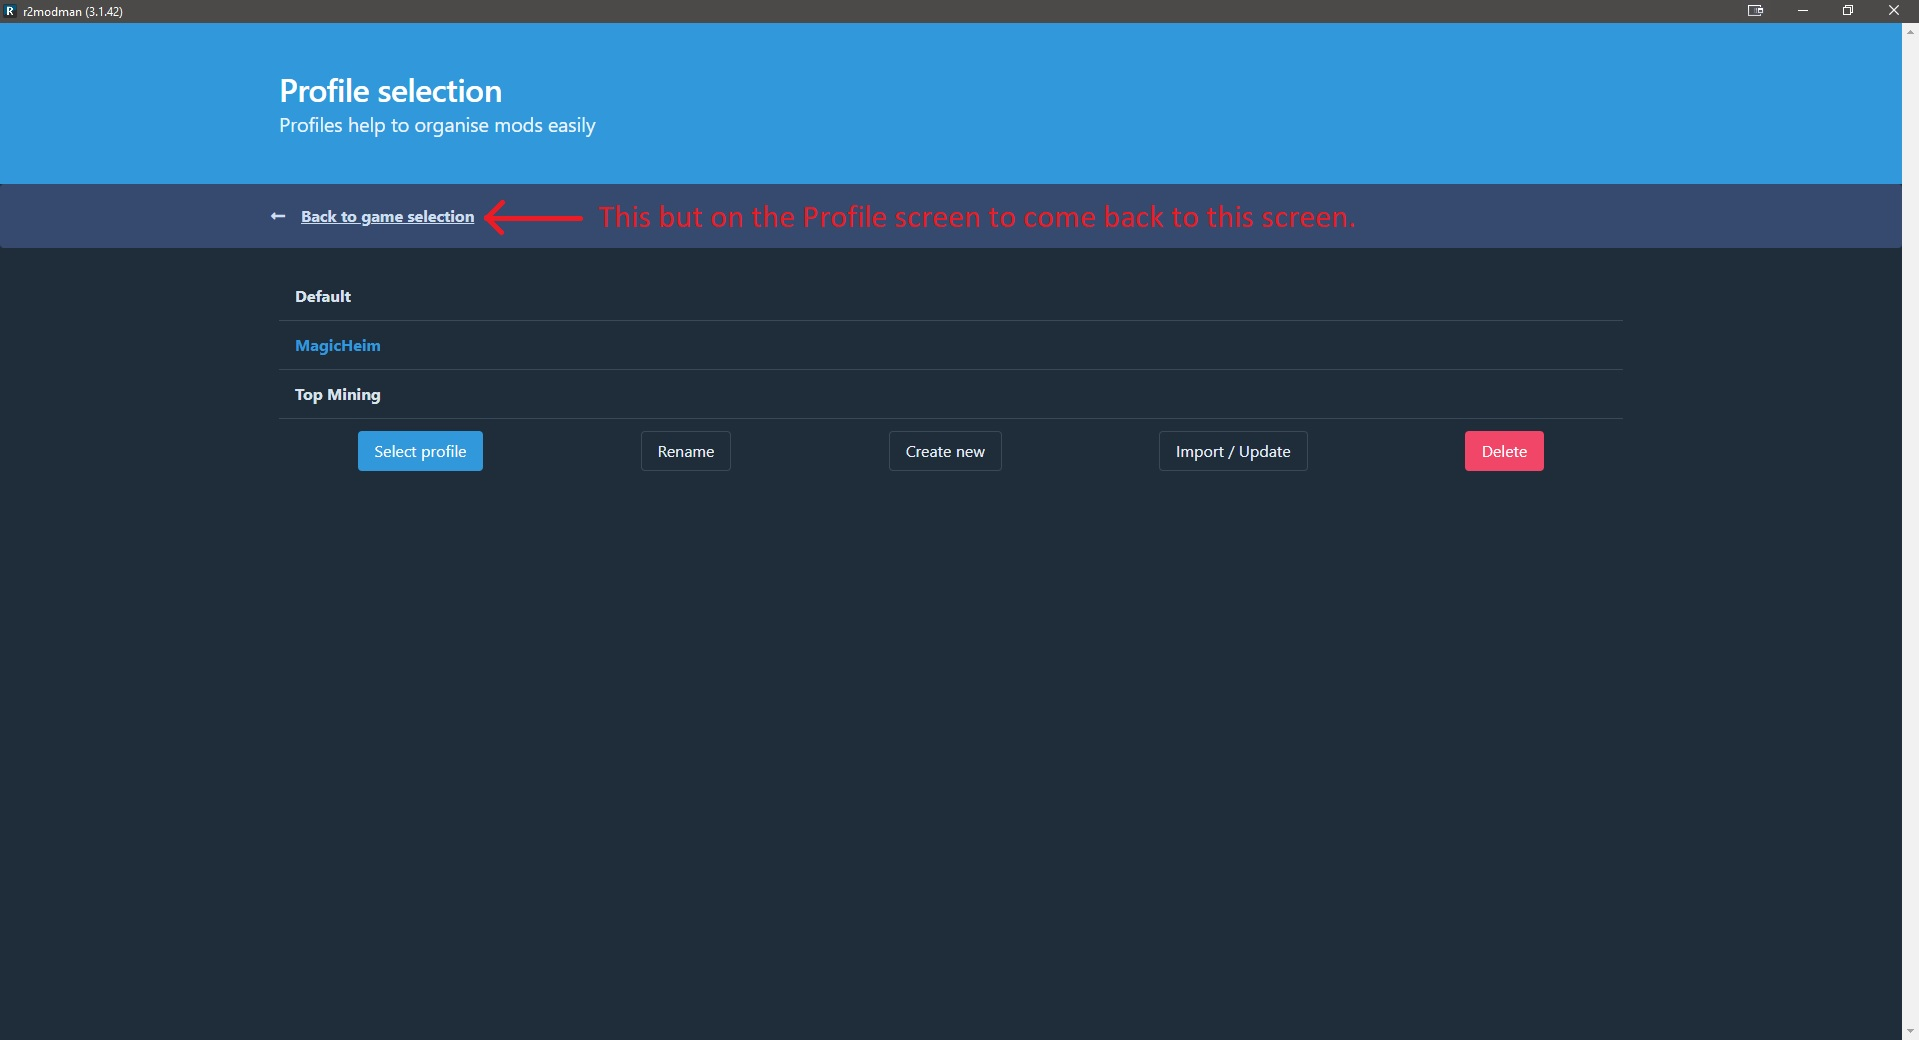Click the back arrow beside Back to game selection

(277, 216)
